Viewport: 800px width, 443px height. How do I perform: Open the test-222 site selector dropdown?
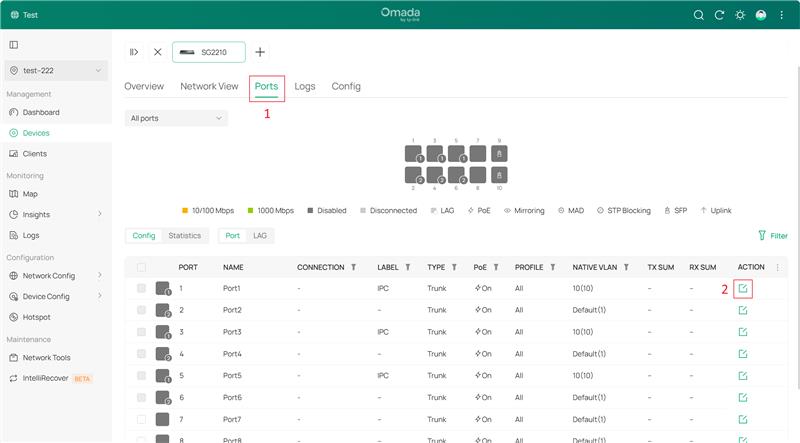(56, 71)
